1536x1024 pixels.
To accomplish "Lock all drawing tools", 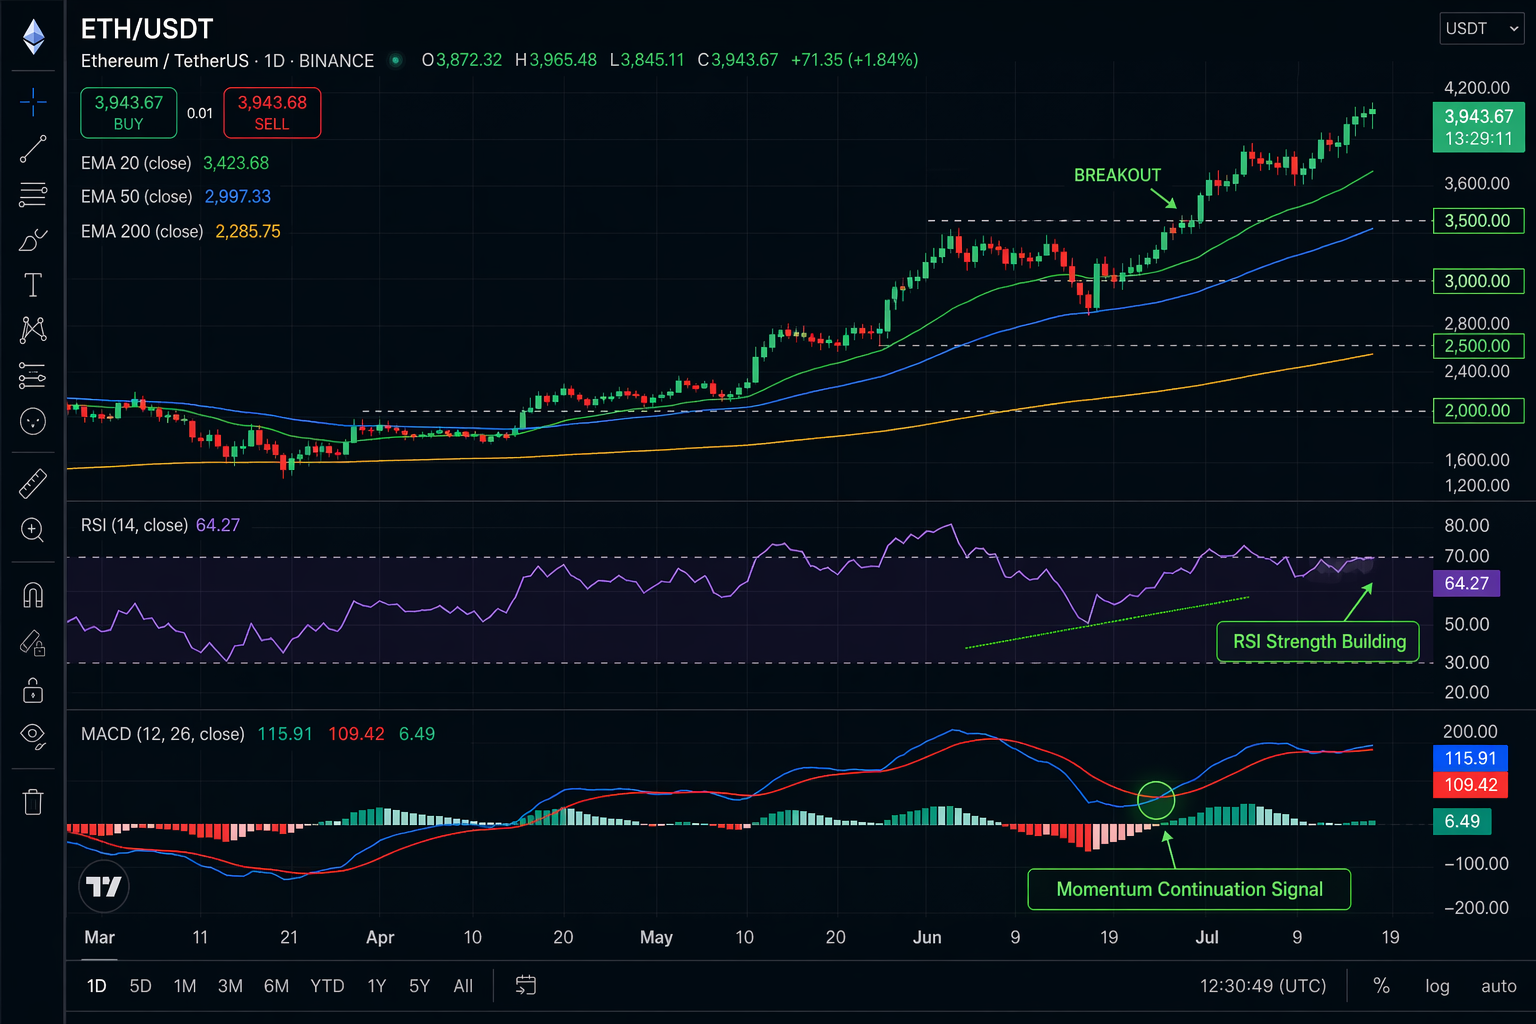I will click(x=33, y=690).
